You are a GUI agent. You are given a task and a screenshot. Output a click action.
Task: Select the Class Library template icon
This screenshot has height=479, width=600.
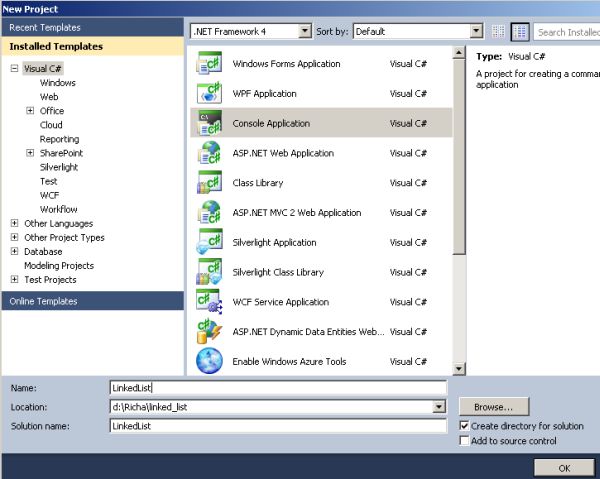[209, 182]
